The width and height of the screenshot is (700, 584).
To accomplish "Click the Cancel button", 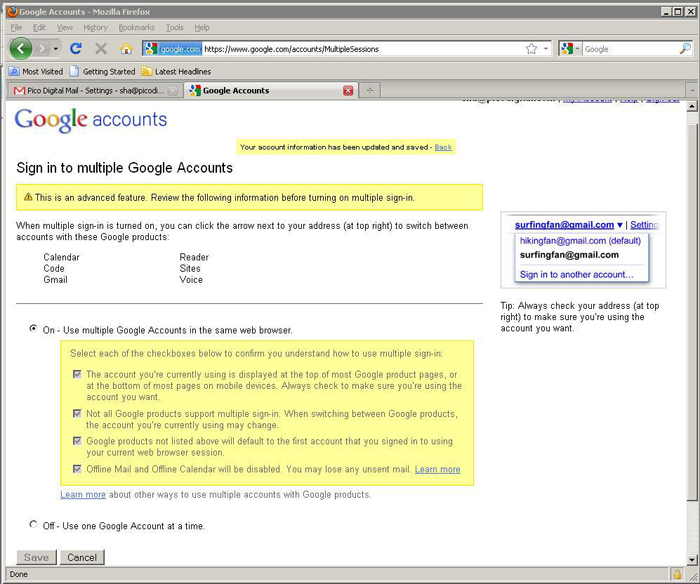I will 82,557.
